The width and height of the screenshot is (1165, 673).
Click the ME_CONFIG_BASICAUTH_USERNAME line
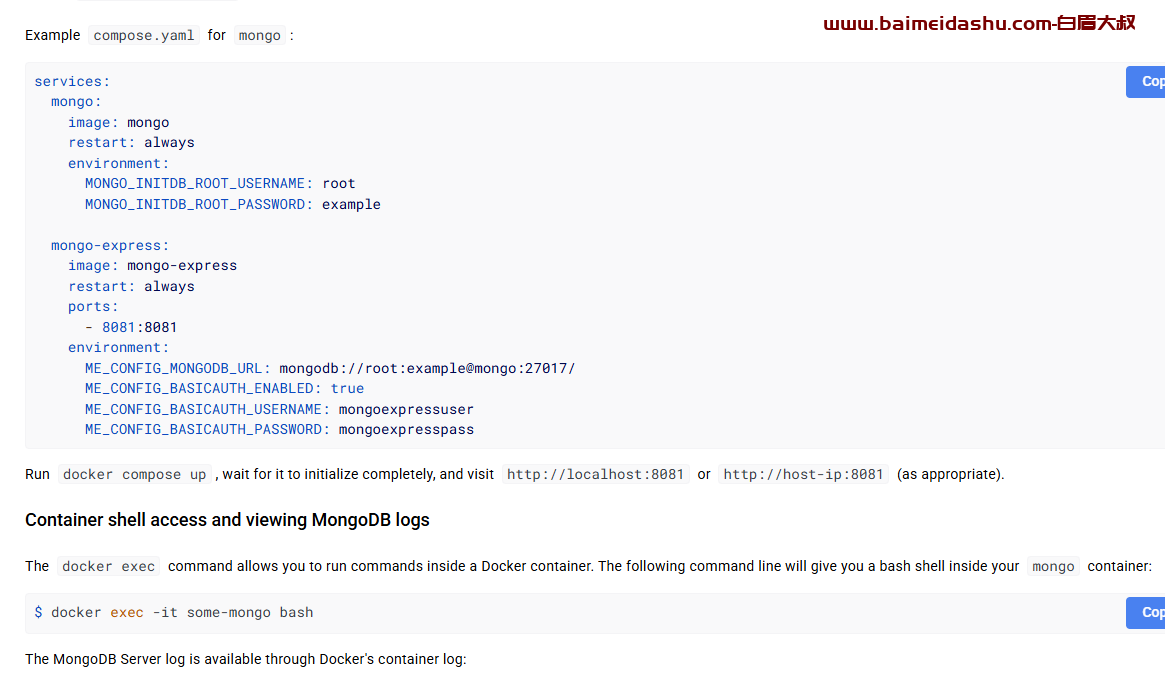tap(279, 409)
